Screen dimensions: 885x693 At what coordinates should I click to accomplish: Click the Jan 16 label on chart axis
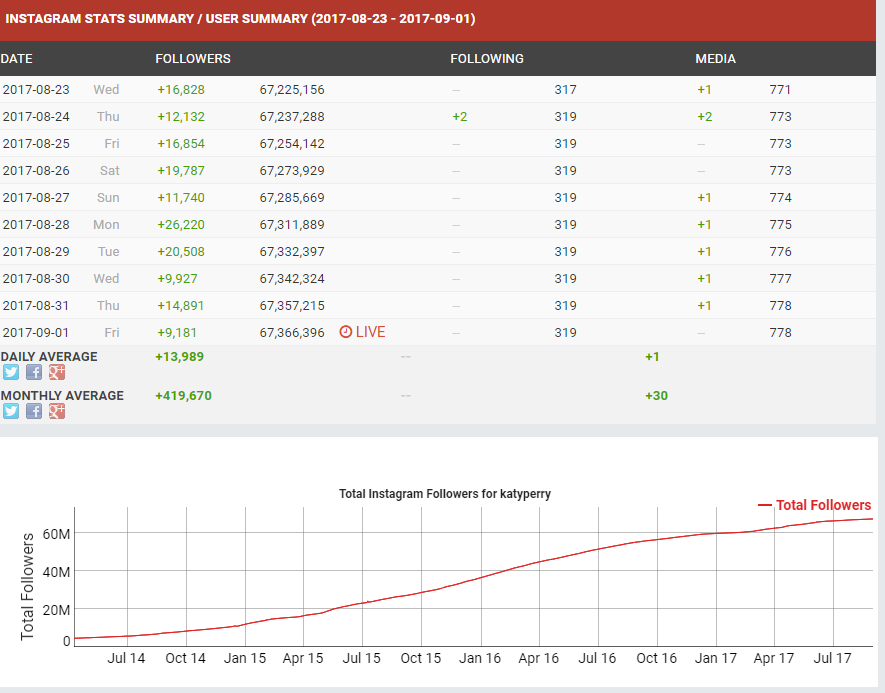point(480,658)
